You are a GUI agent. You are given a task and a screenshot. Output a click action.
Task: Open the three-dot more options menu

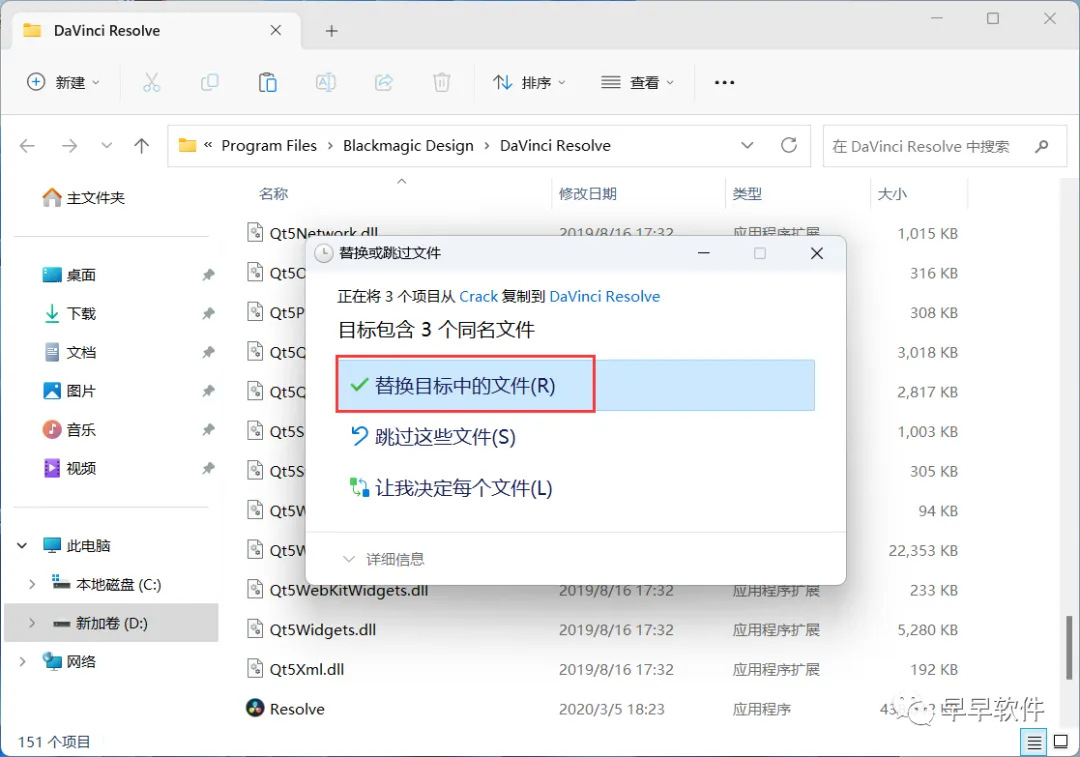[x=724, y=83]
